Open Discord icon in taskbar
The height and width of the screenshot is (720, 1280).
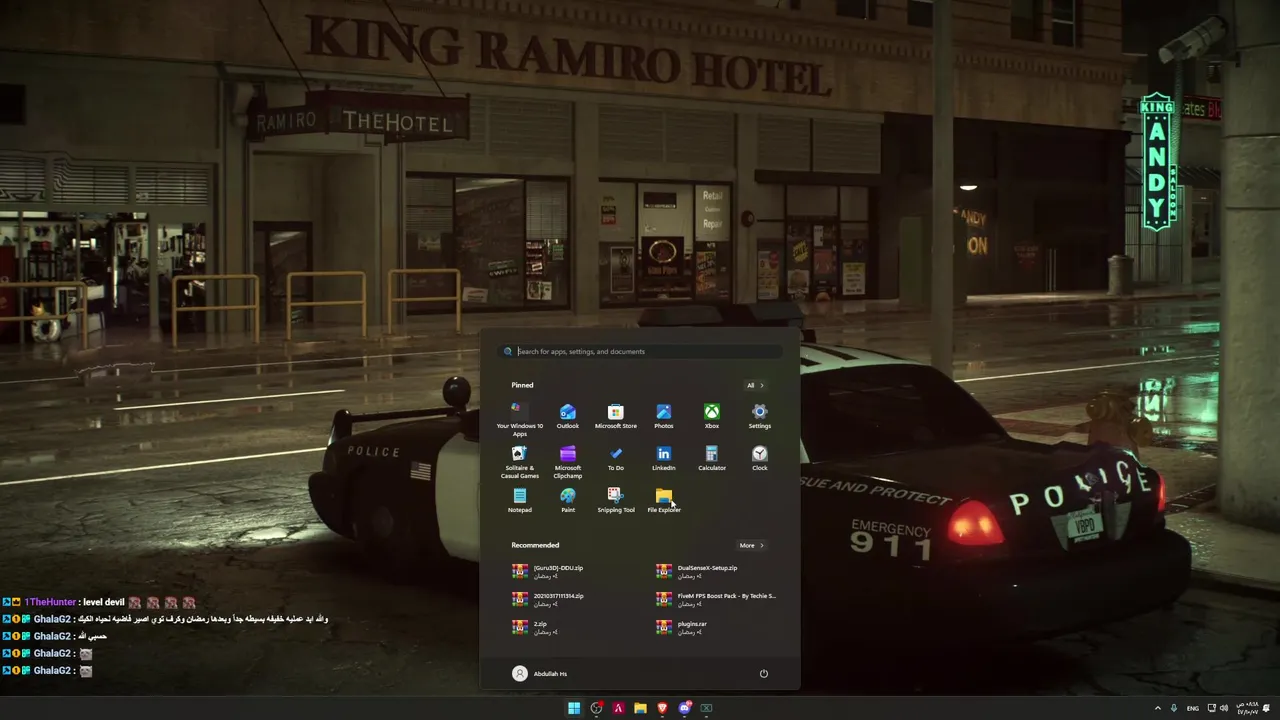click(684, 708)
